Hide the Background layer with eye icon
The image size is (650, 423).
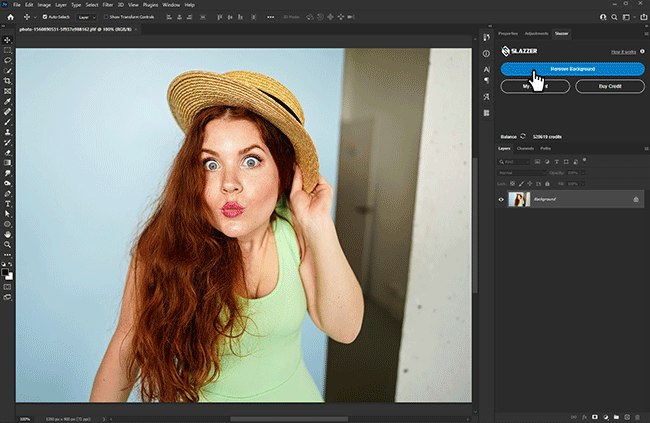coord(501,199)
